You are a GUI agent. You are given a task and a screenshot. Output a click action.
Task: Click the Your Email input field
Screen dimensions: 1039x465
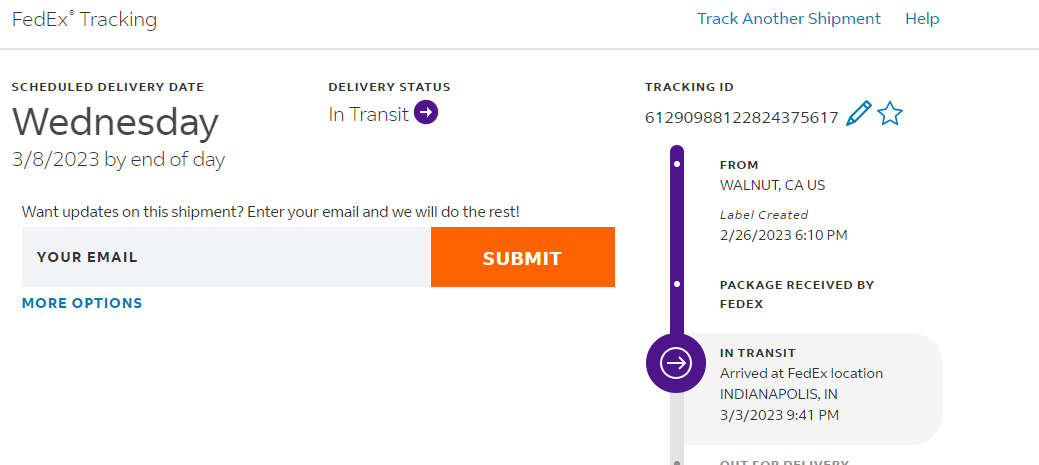pyautogui.click(x=226, y=257)
